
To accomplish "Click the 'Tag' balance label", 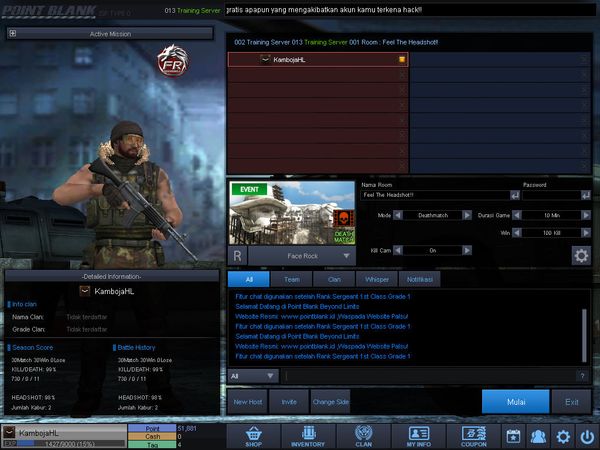I will [152, 445].
